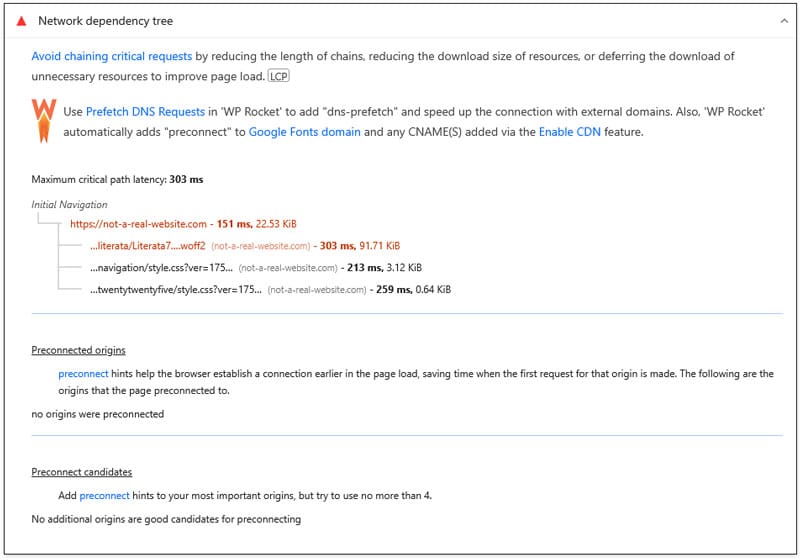Click the Maximum critical path latency value

[186, 180]
